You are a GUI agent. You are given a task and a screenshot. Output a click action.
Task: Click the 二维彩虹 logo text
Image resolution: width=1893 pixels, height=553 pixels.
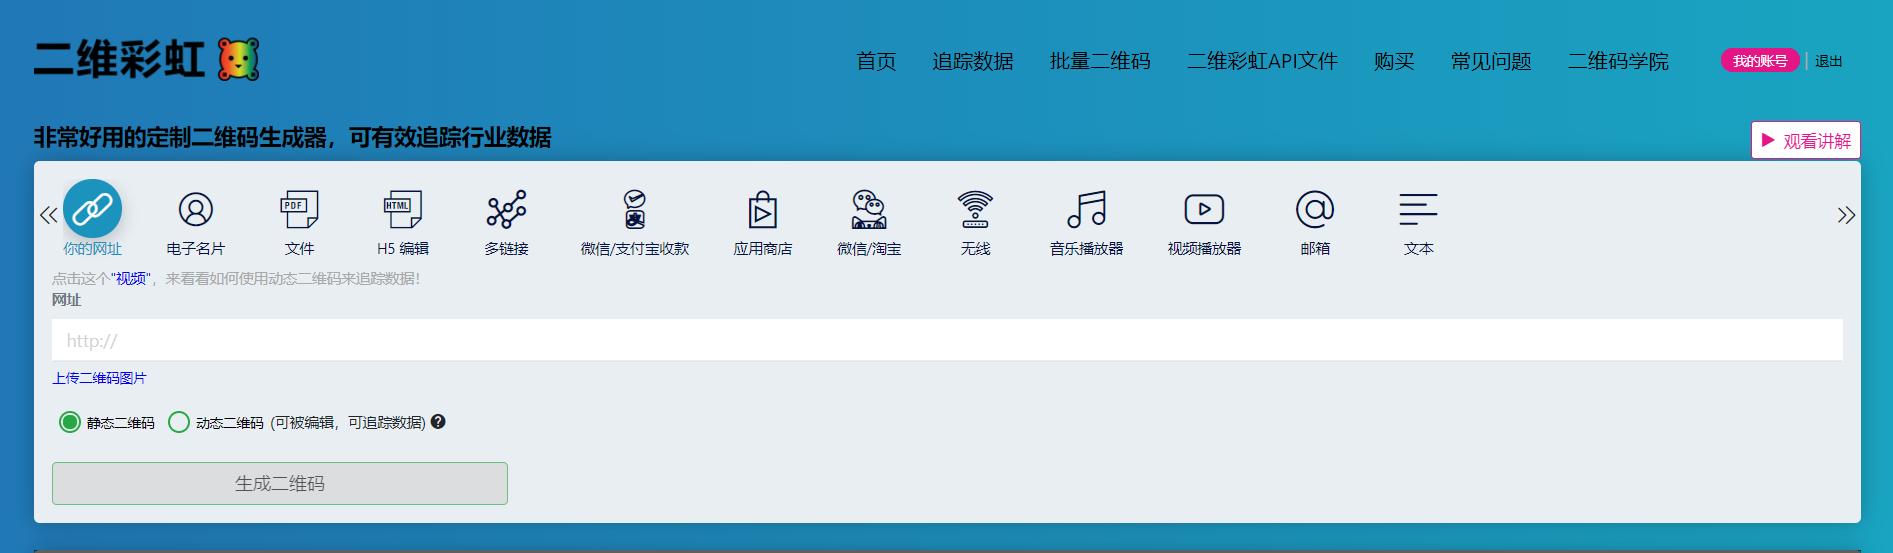(x=119, y=60)
